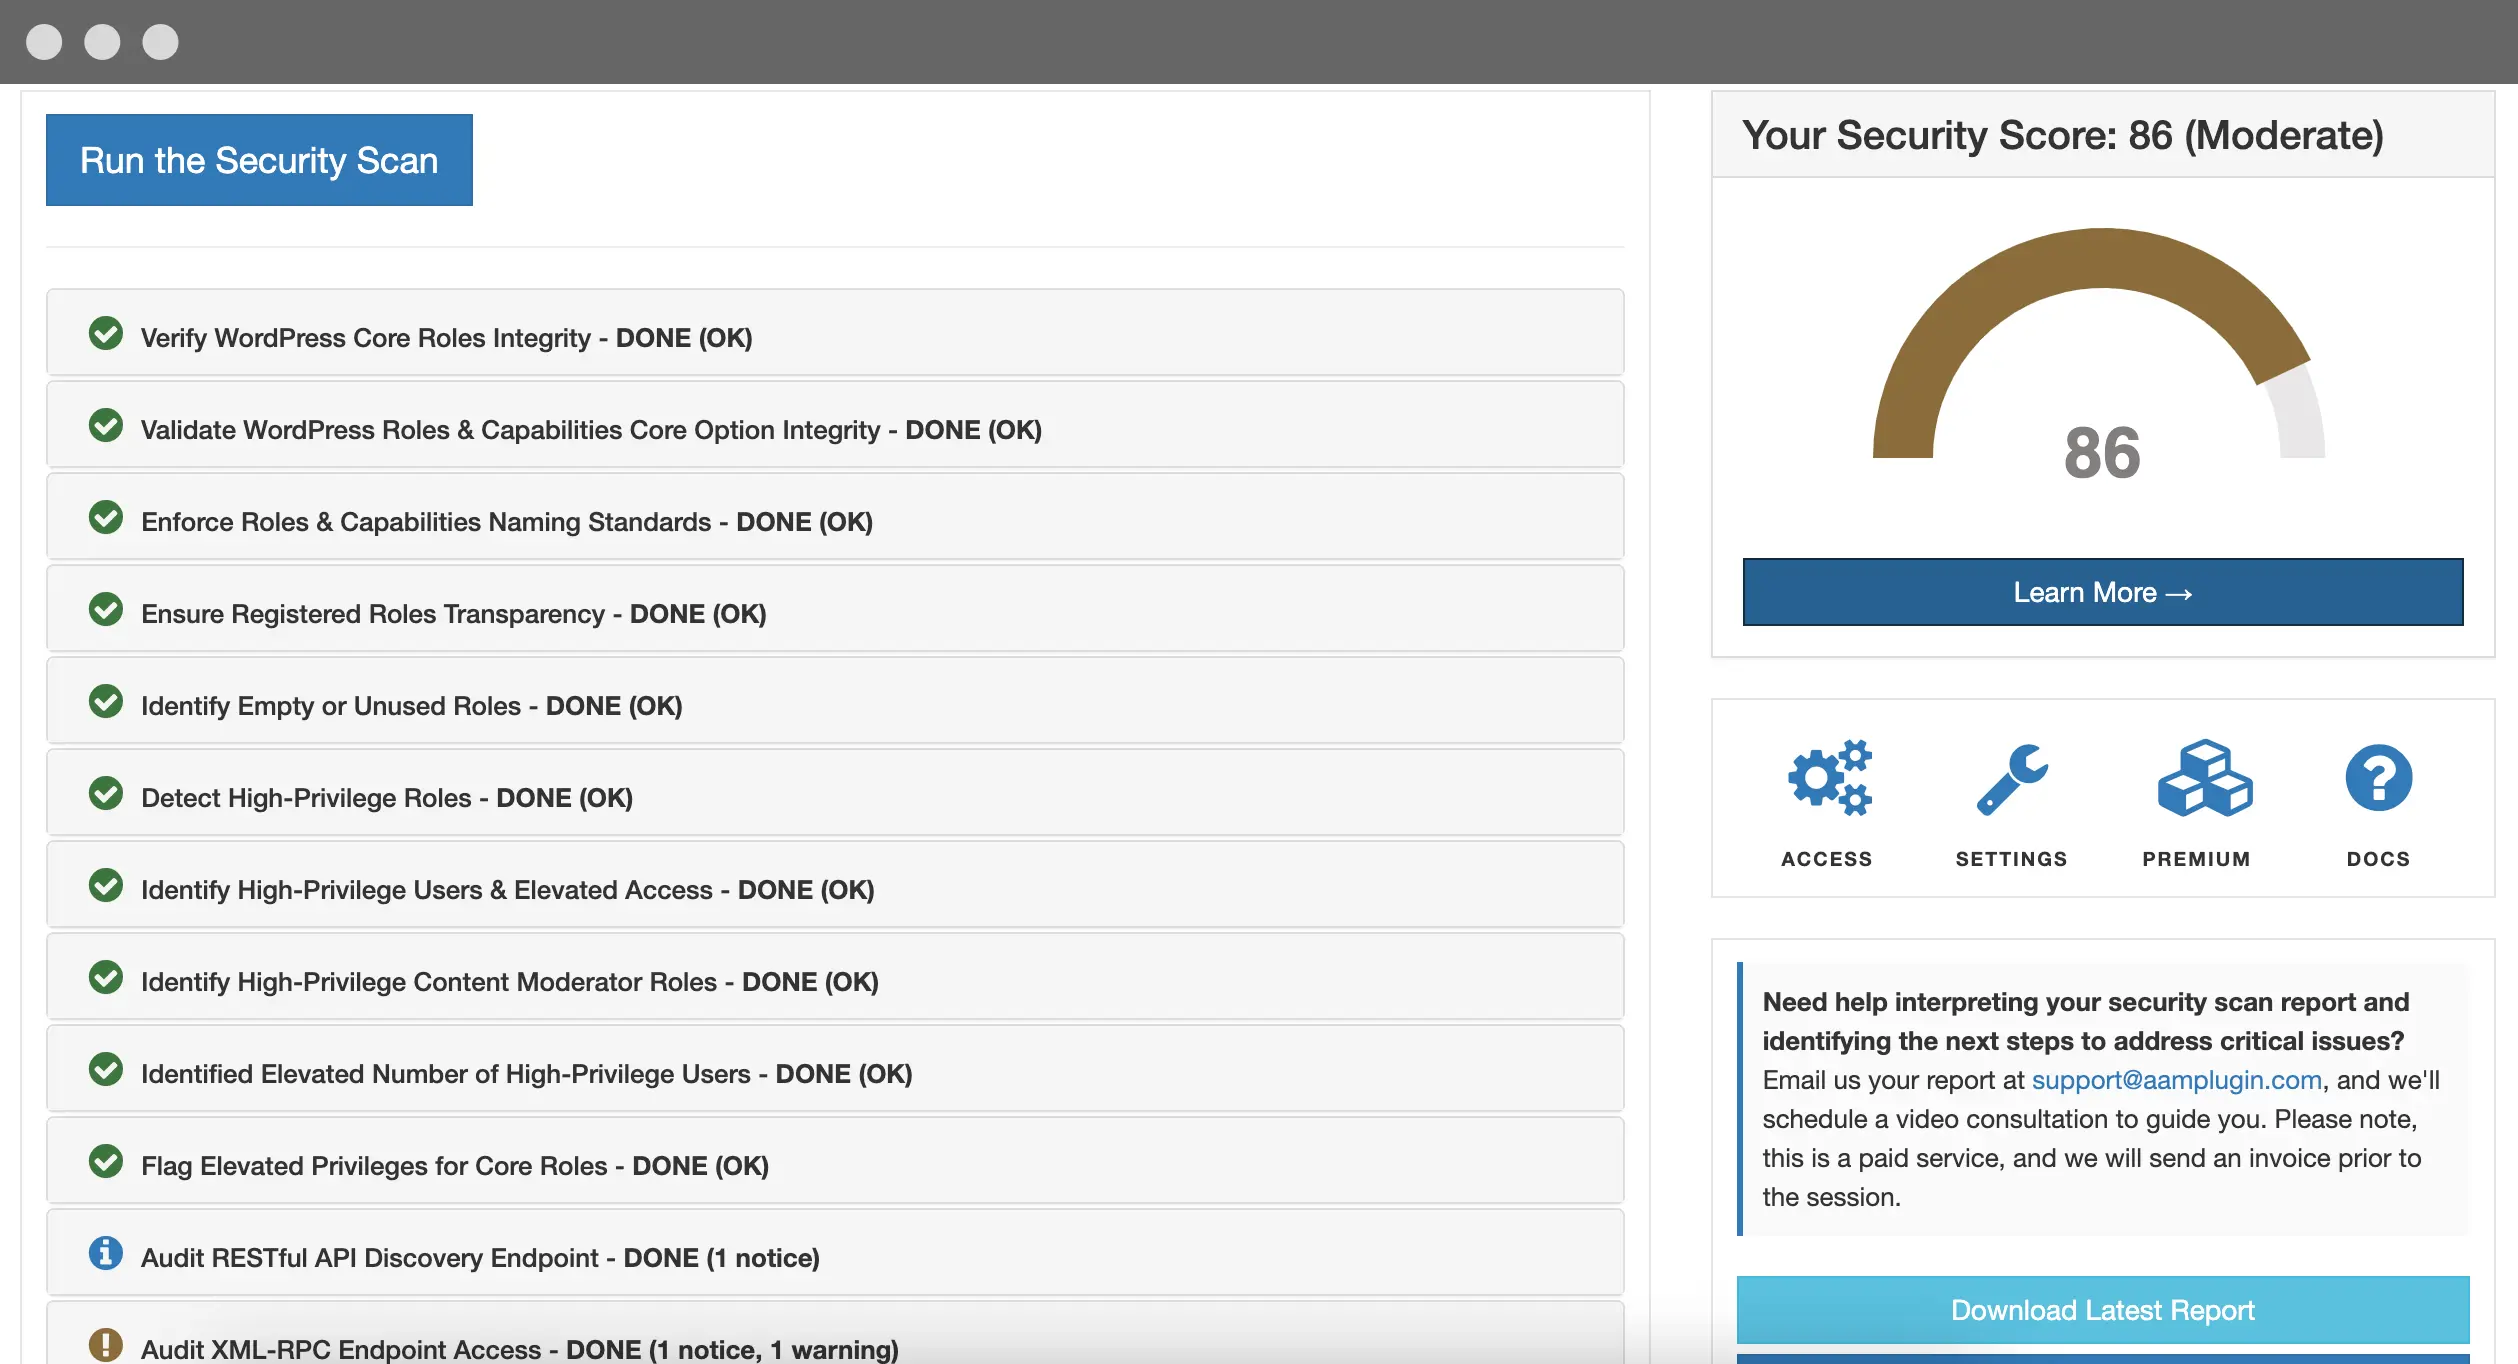The width and height of the screenshot is (2518, 1364).
Task: Expand Identified Elevated Number of High-Privilege Users row
Action: click(835, 1069)
